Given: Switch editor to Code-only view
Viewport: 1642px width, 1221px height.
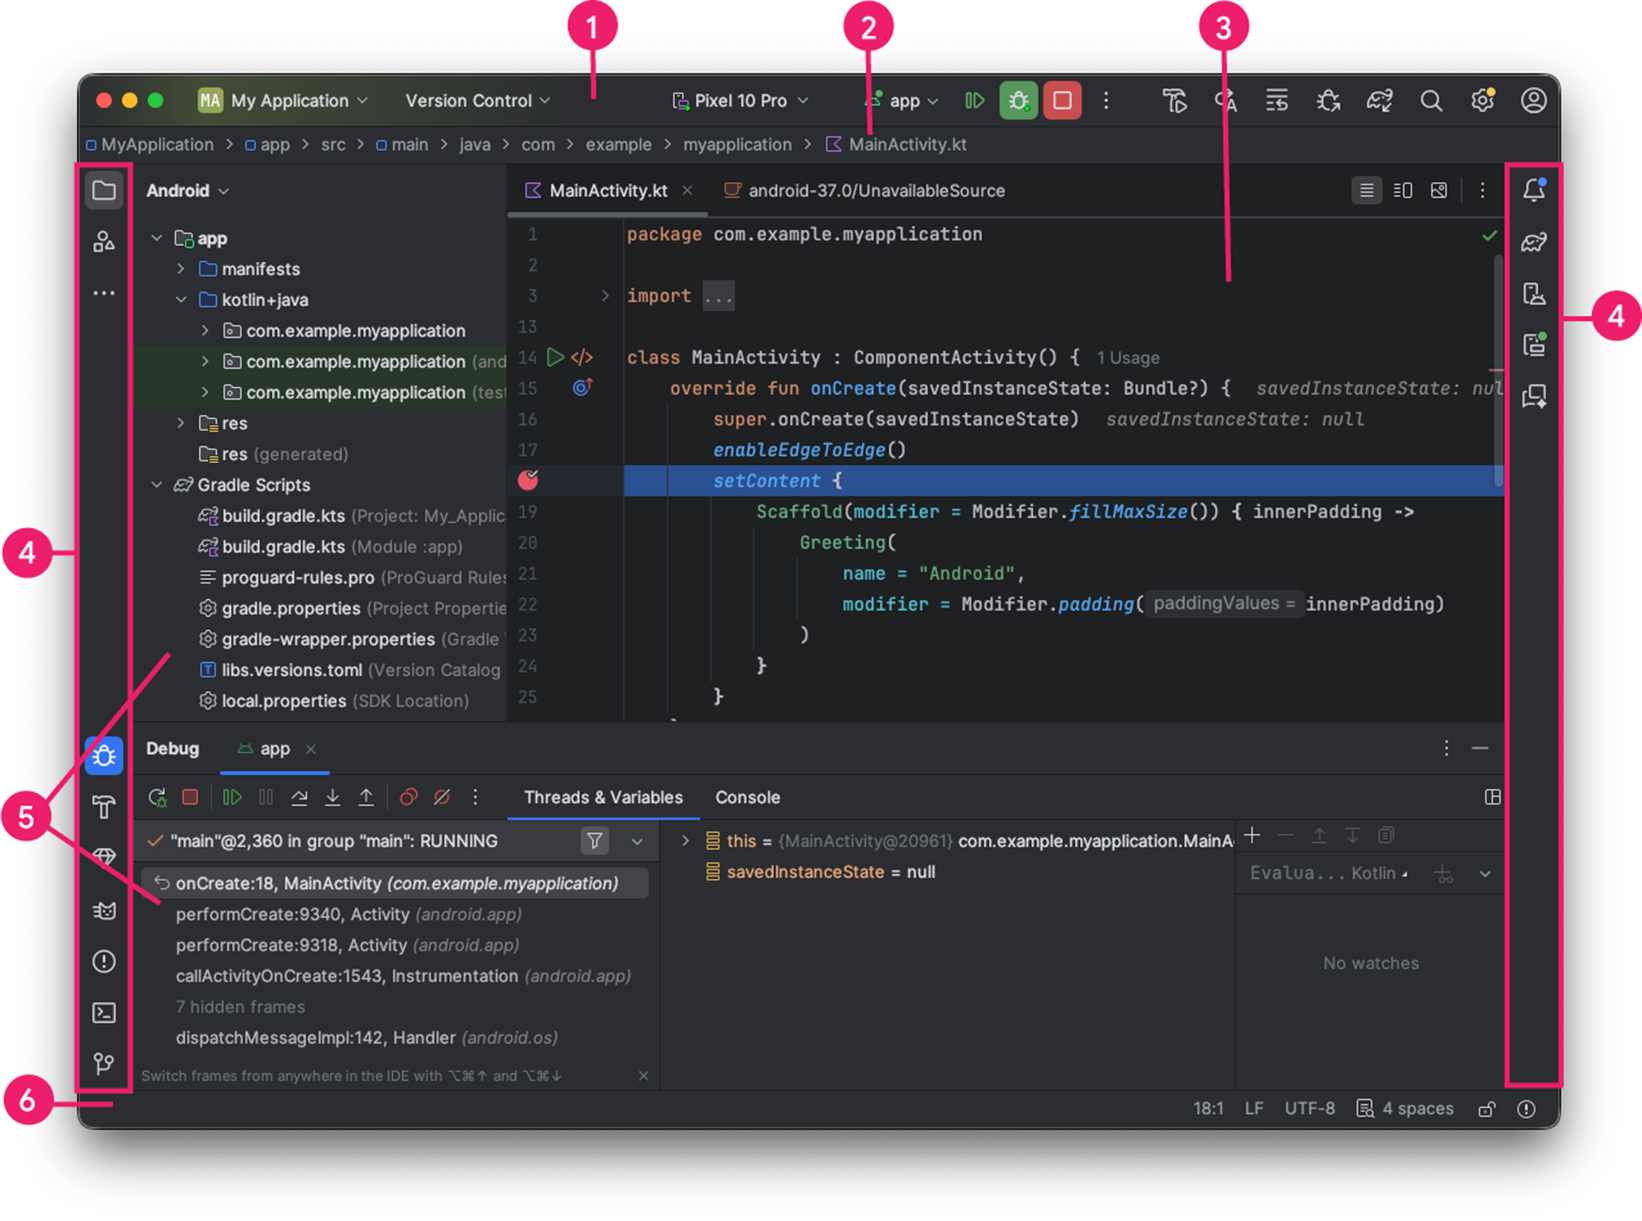Looking at the screenshot, I should click(x=1366, y=190).
